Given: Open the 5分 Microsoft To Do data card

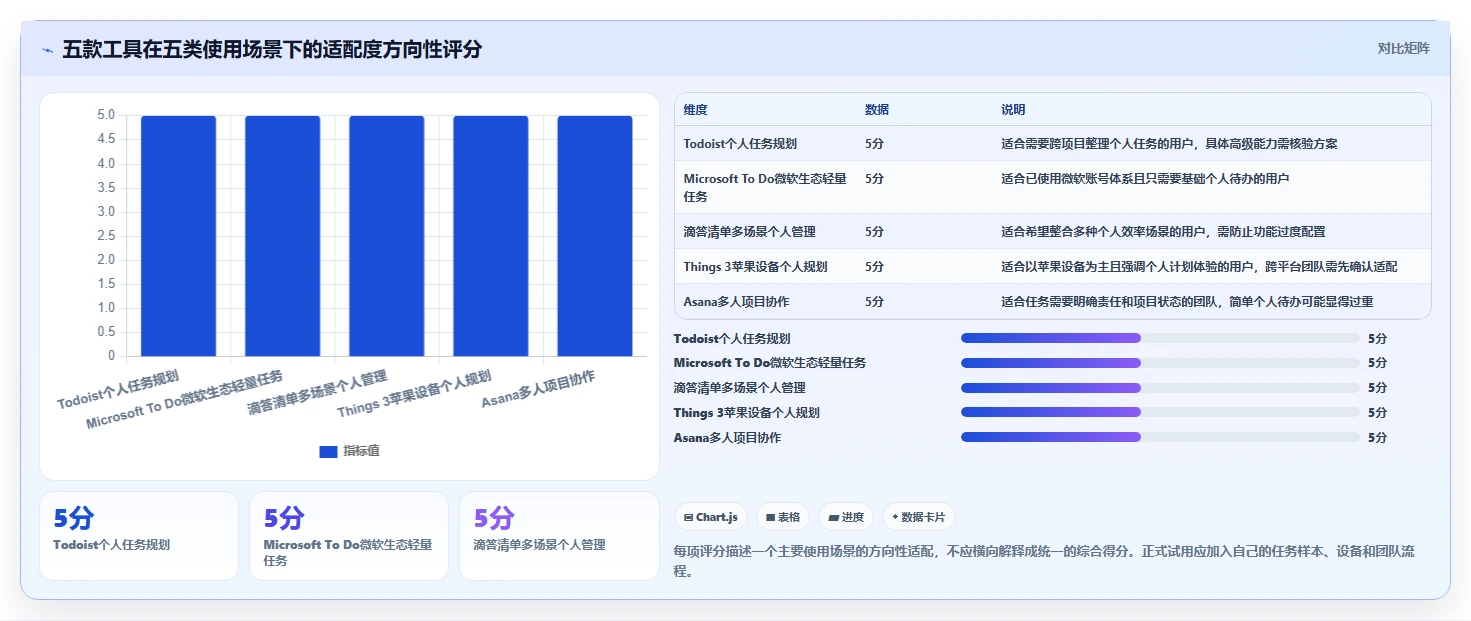Looking at the screenshot, I should click(349, 536).
